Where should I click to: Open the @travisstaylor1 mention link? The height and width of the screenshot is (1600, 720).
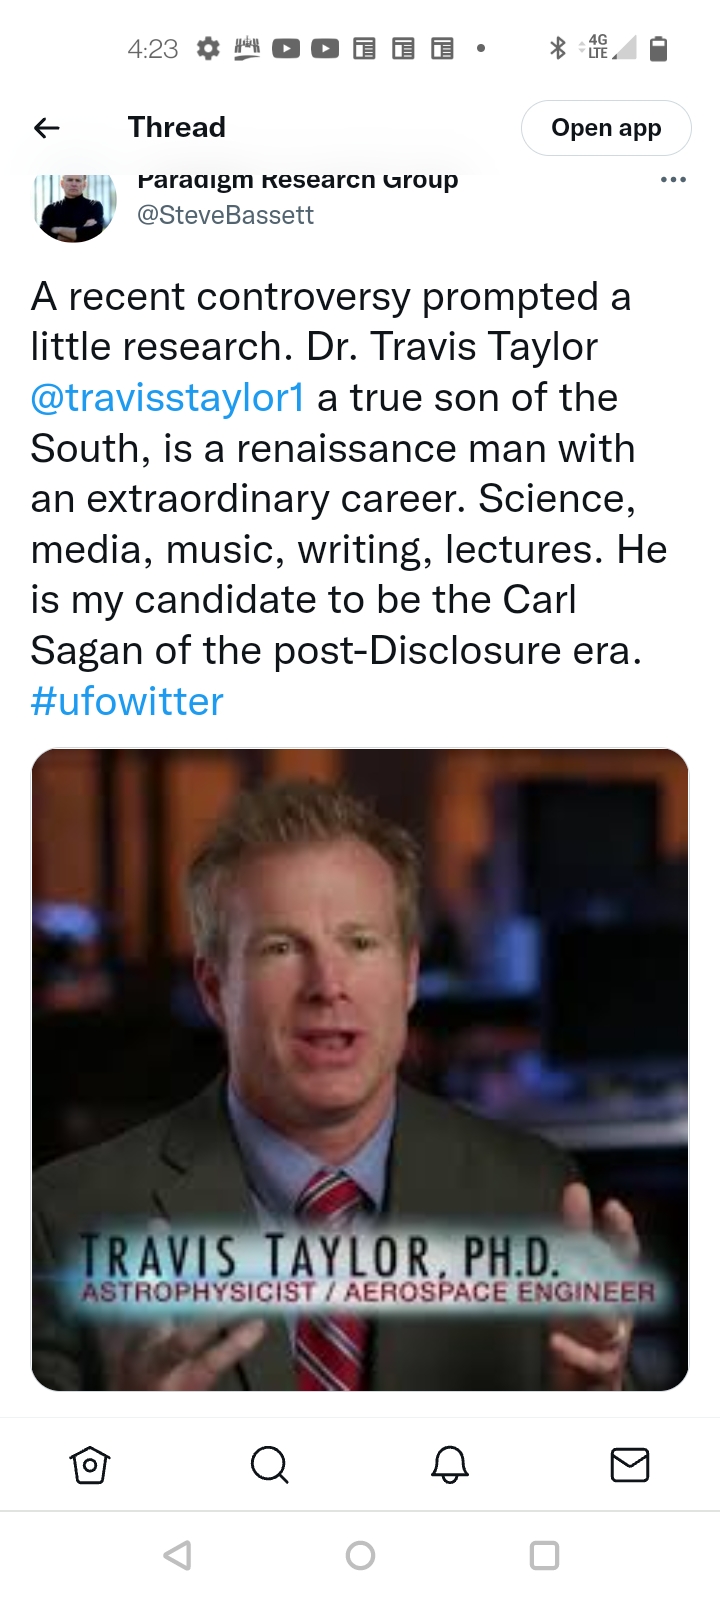click(168, 398)
